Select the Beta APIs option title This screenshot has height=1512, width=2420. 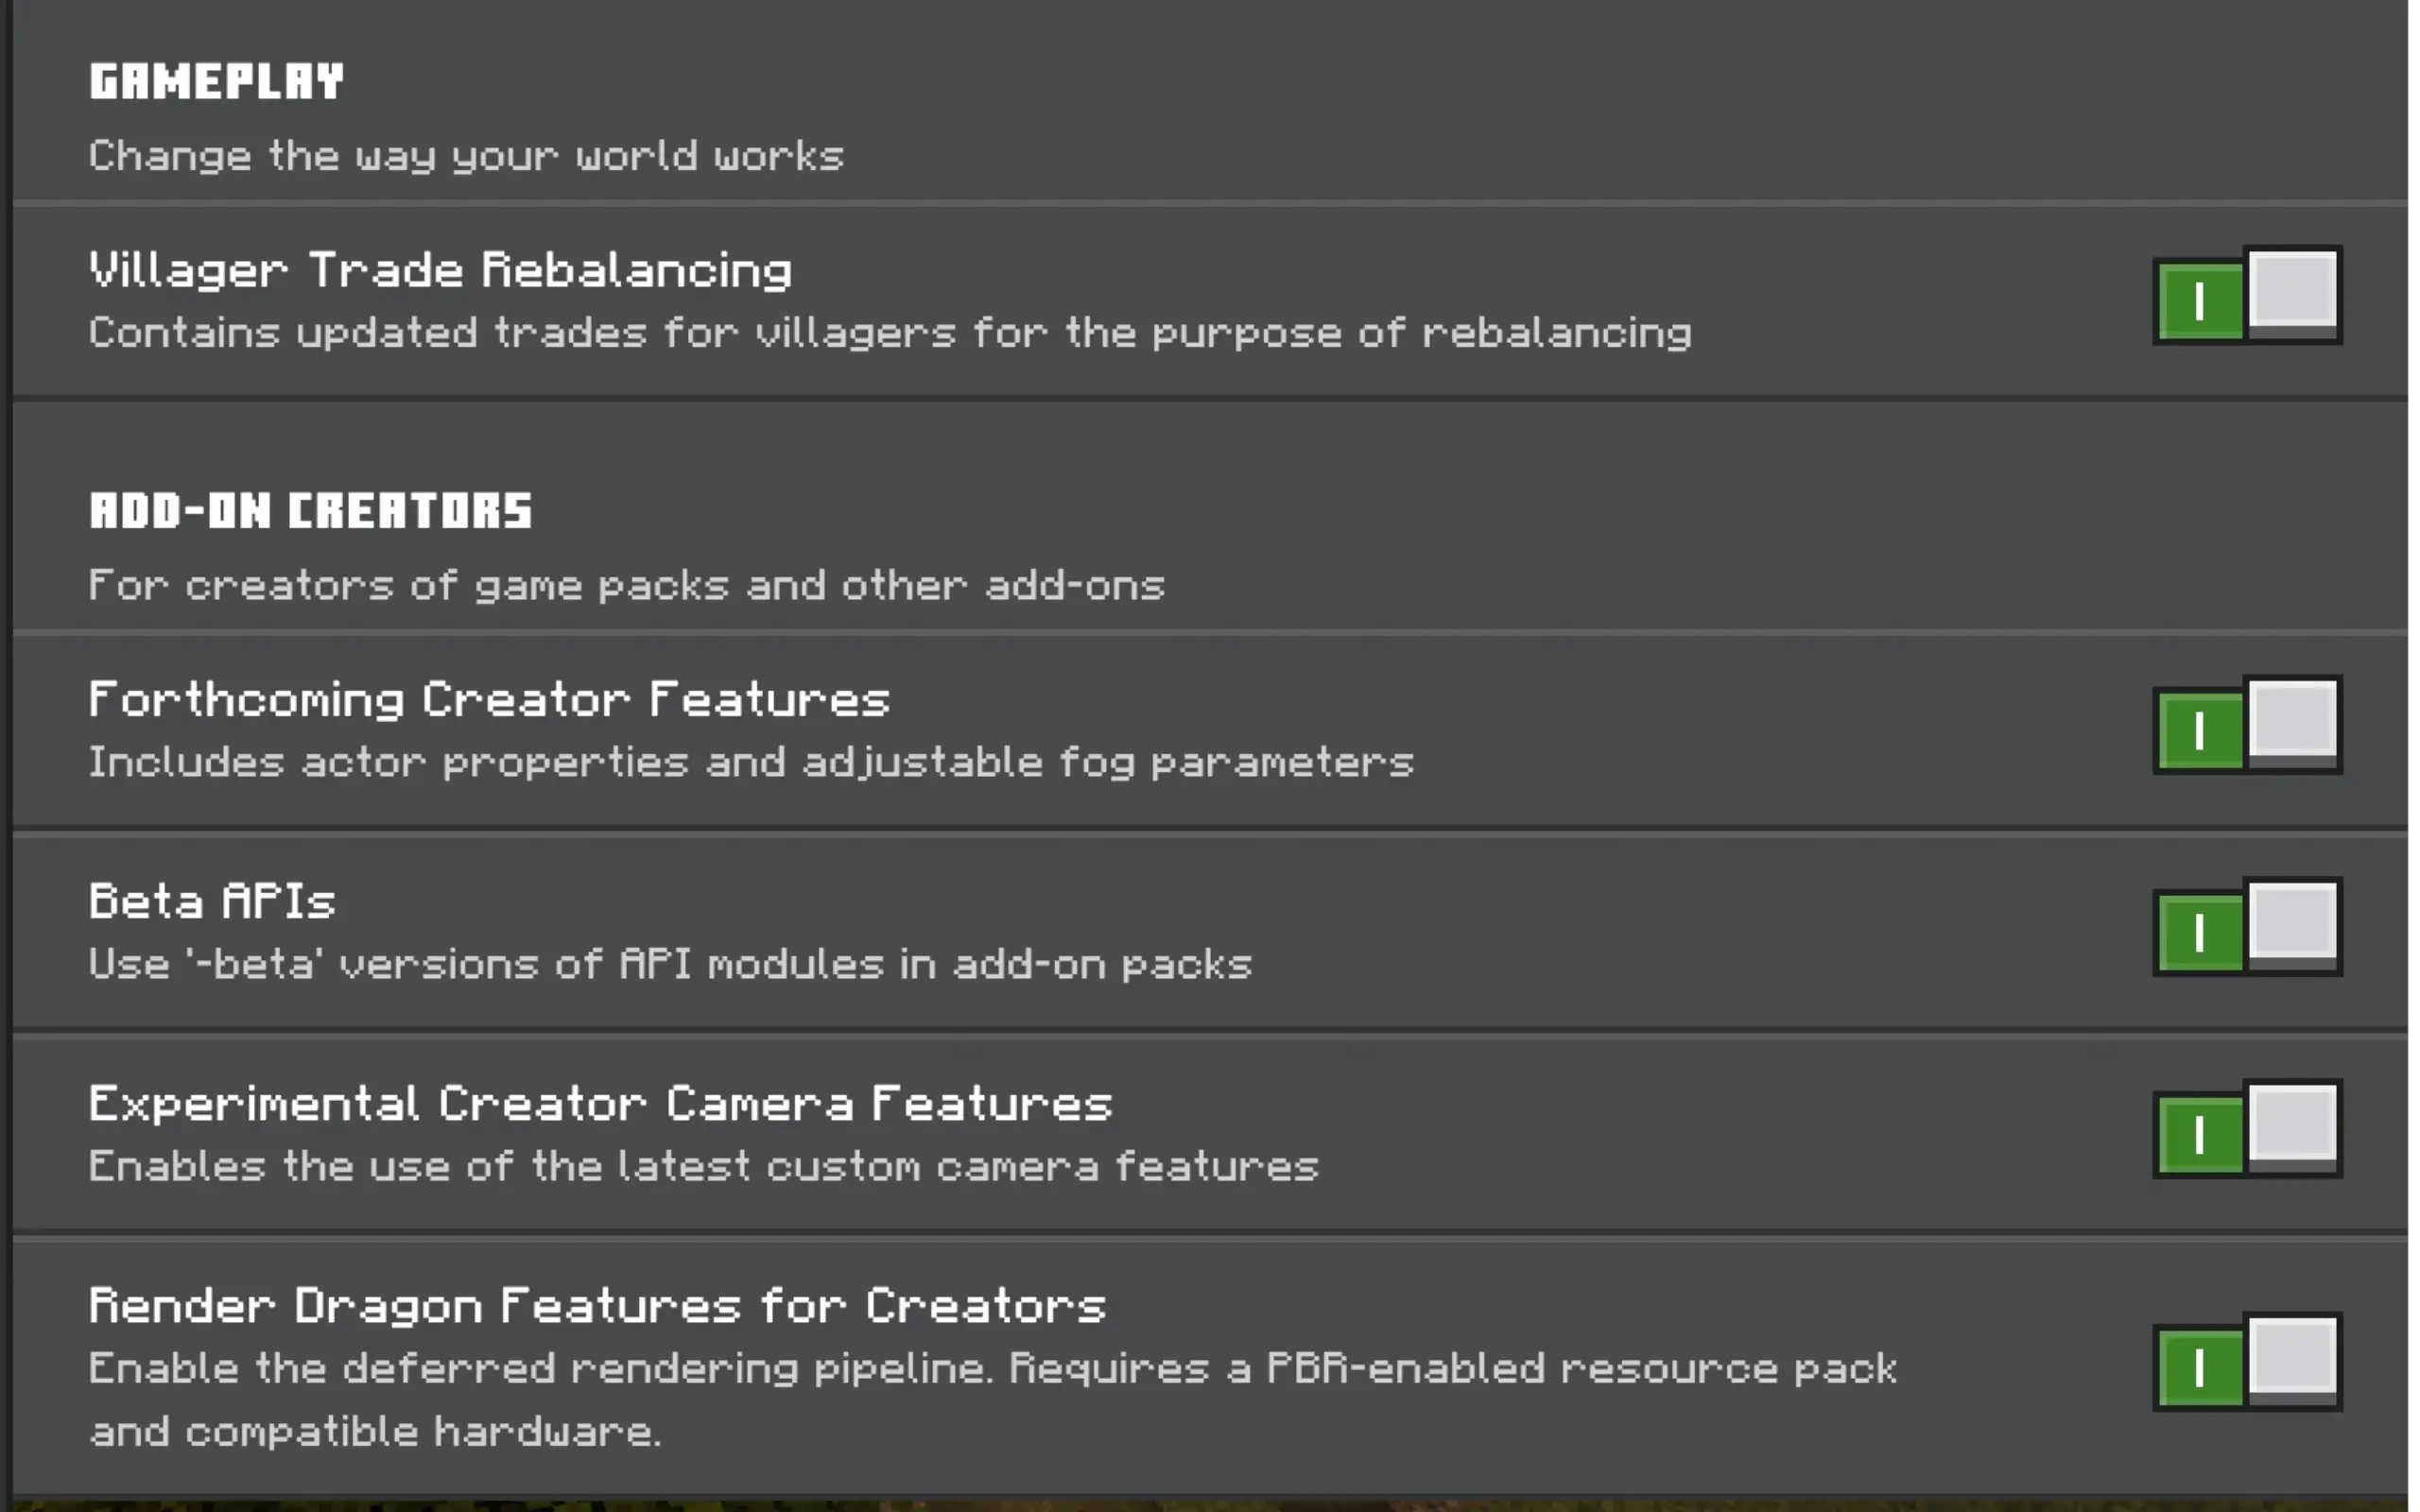point(212,902)
